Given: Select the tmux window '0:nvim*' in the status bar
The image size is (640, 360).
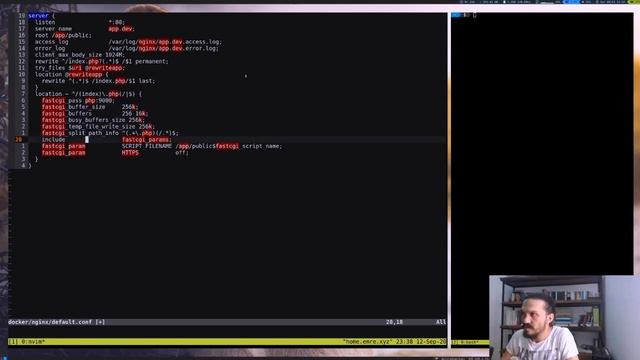Looking at the screenshot, I should point(33,342).
